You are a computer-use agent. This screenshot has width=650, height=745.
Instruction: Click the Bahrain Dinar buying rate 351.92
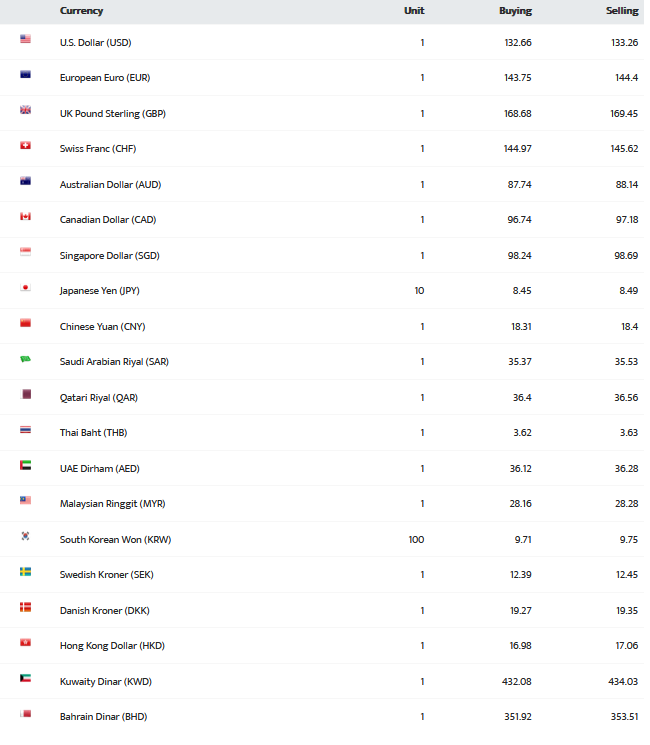tap(518, 717)
